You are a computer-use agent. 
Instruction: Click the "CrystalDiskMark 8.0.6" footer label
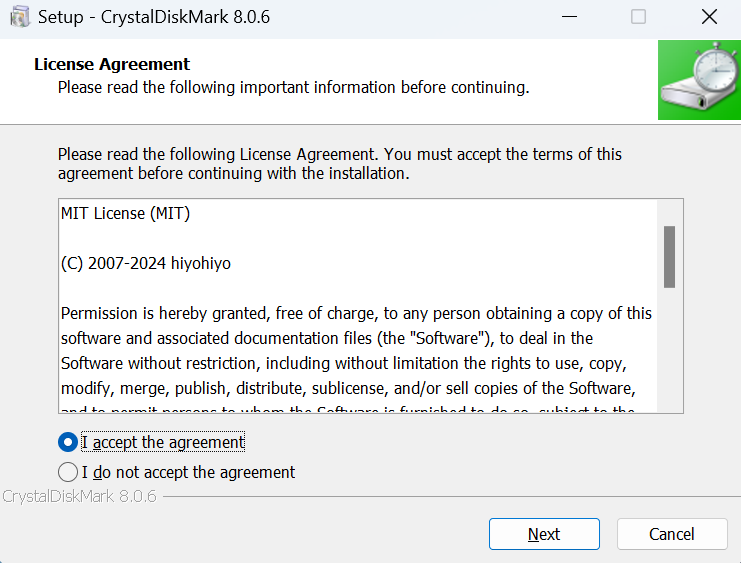coord(79,496)
